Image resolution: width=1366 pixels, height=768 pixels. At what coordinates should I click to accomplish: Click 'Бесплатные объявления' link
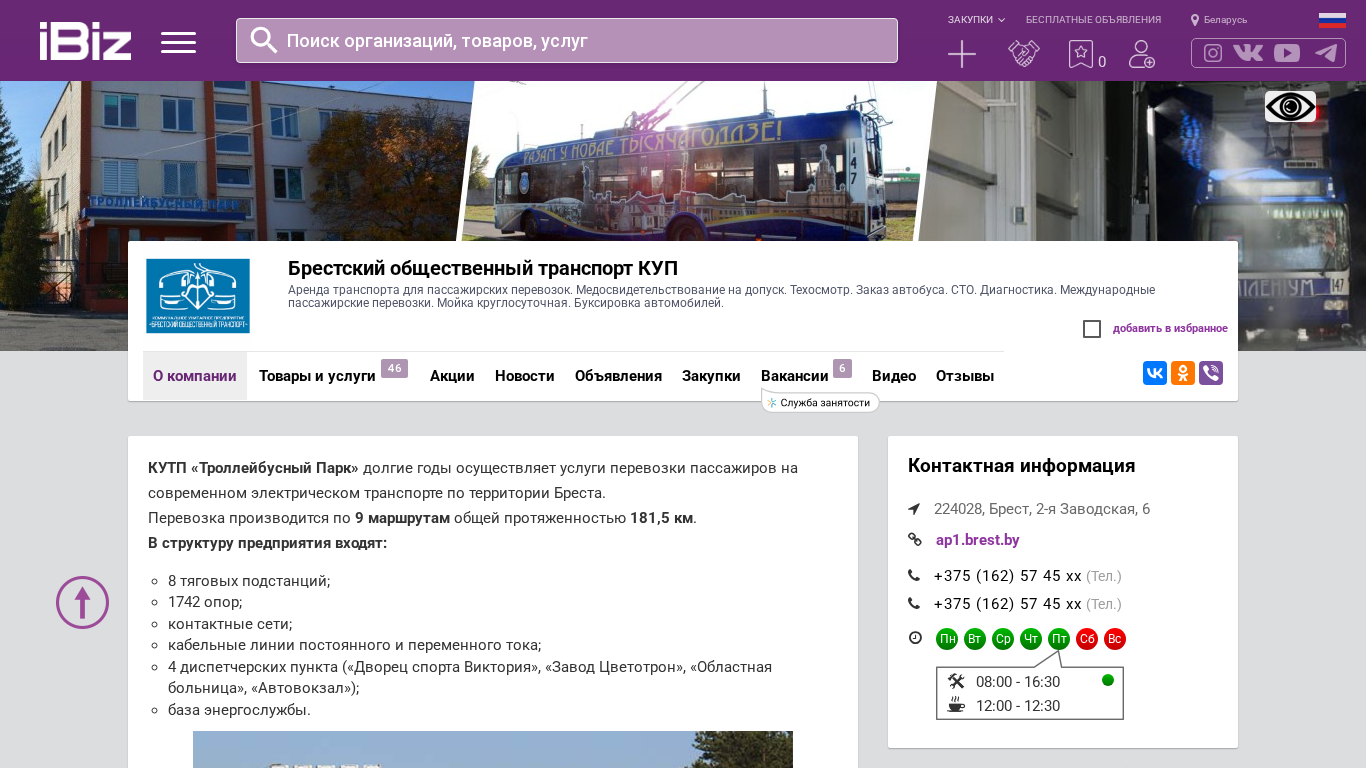(x=1093, y=20)
